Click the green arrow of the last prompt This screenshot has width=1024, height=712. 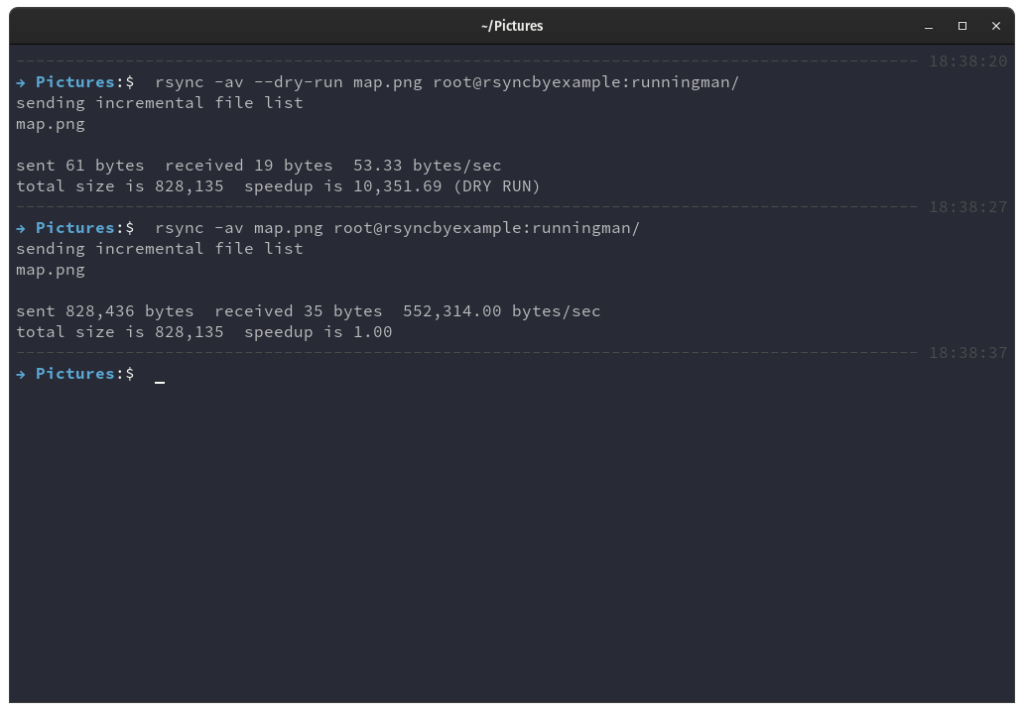coord(20,373)
